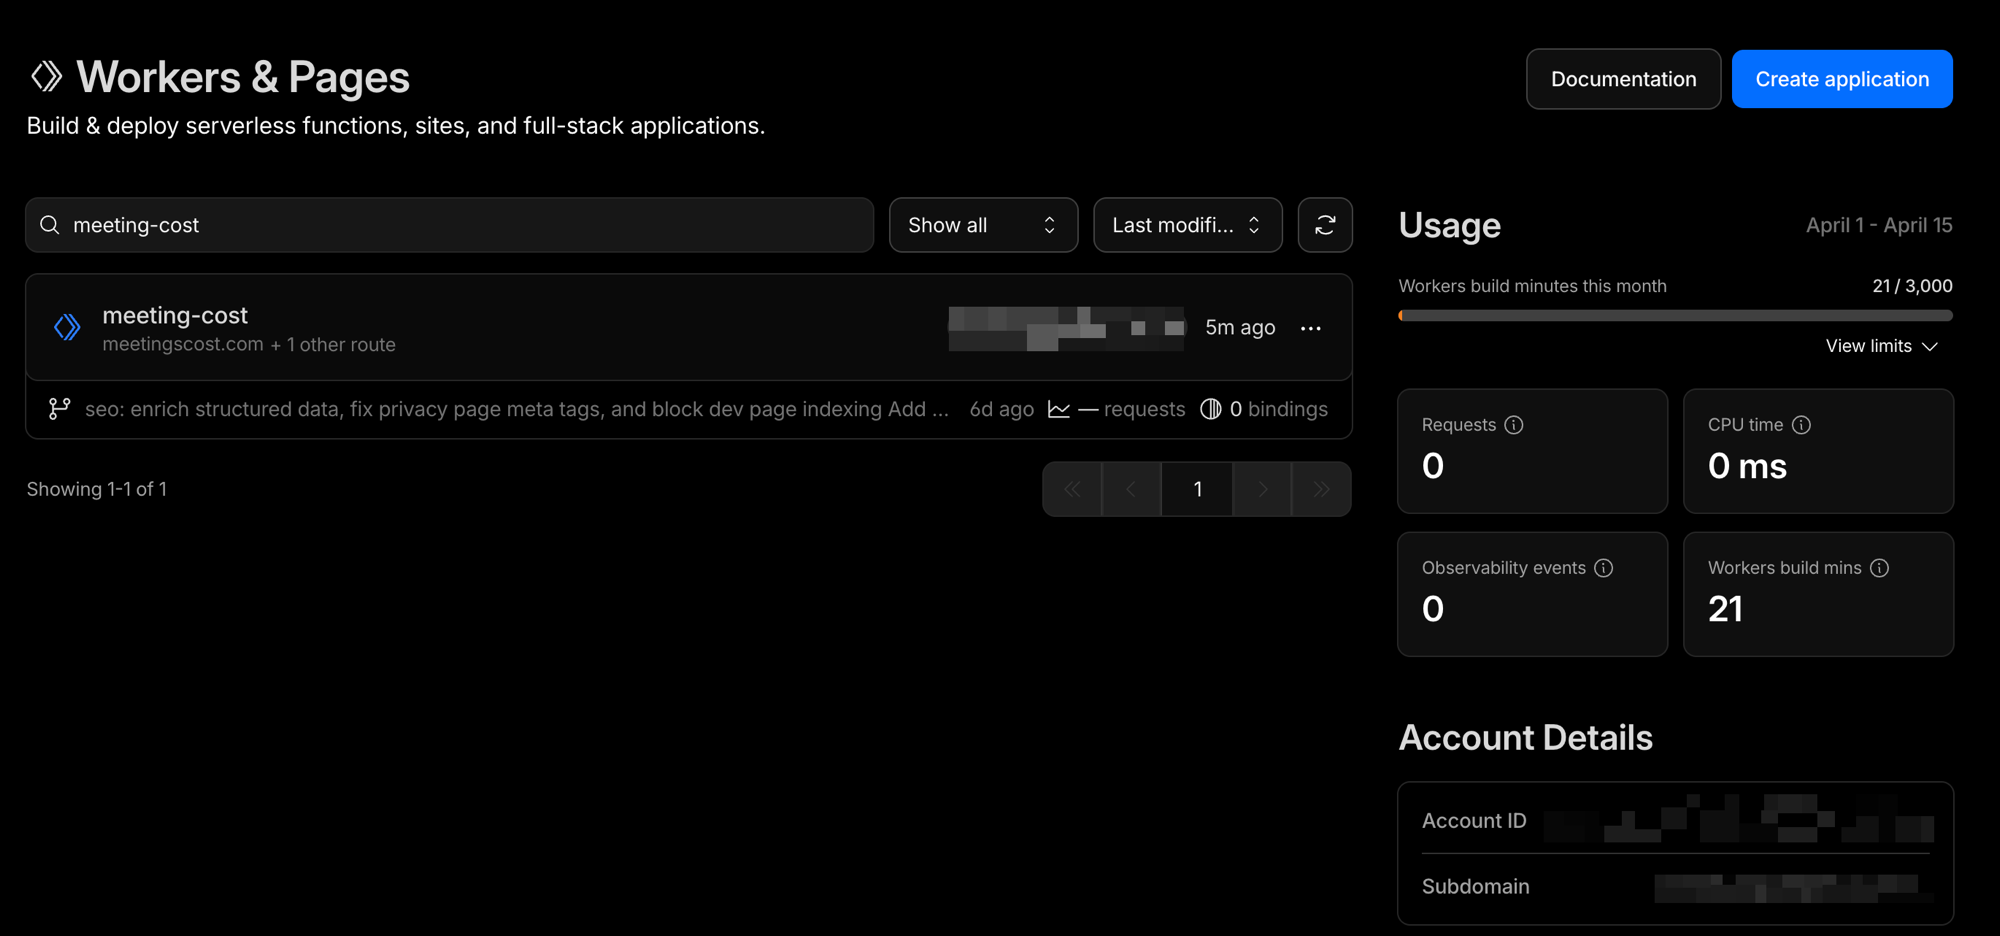Viewport: 2000px width, 936px height.
Task: Refresh the workers list with the refresh icon
Action: point(1325,225)
